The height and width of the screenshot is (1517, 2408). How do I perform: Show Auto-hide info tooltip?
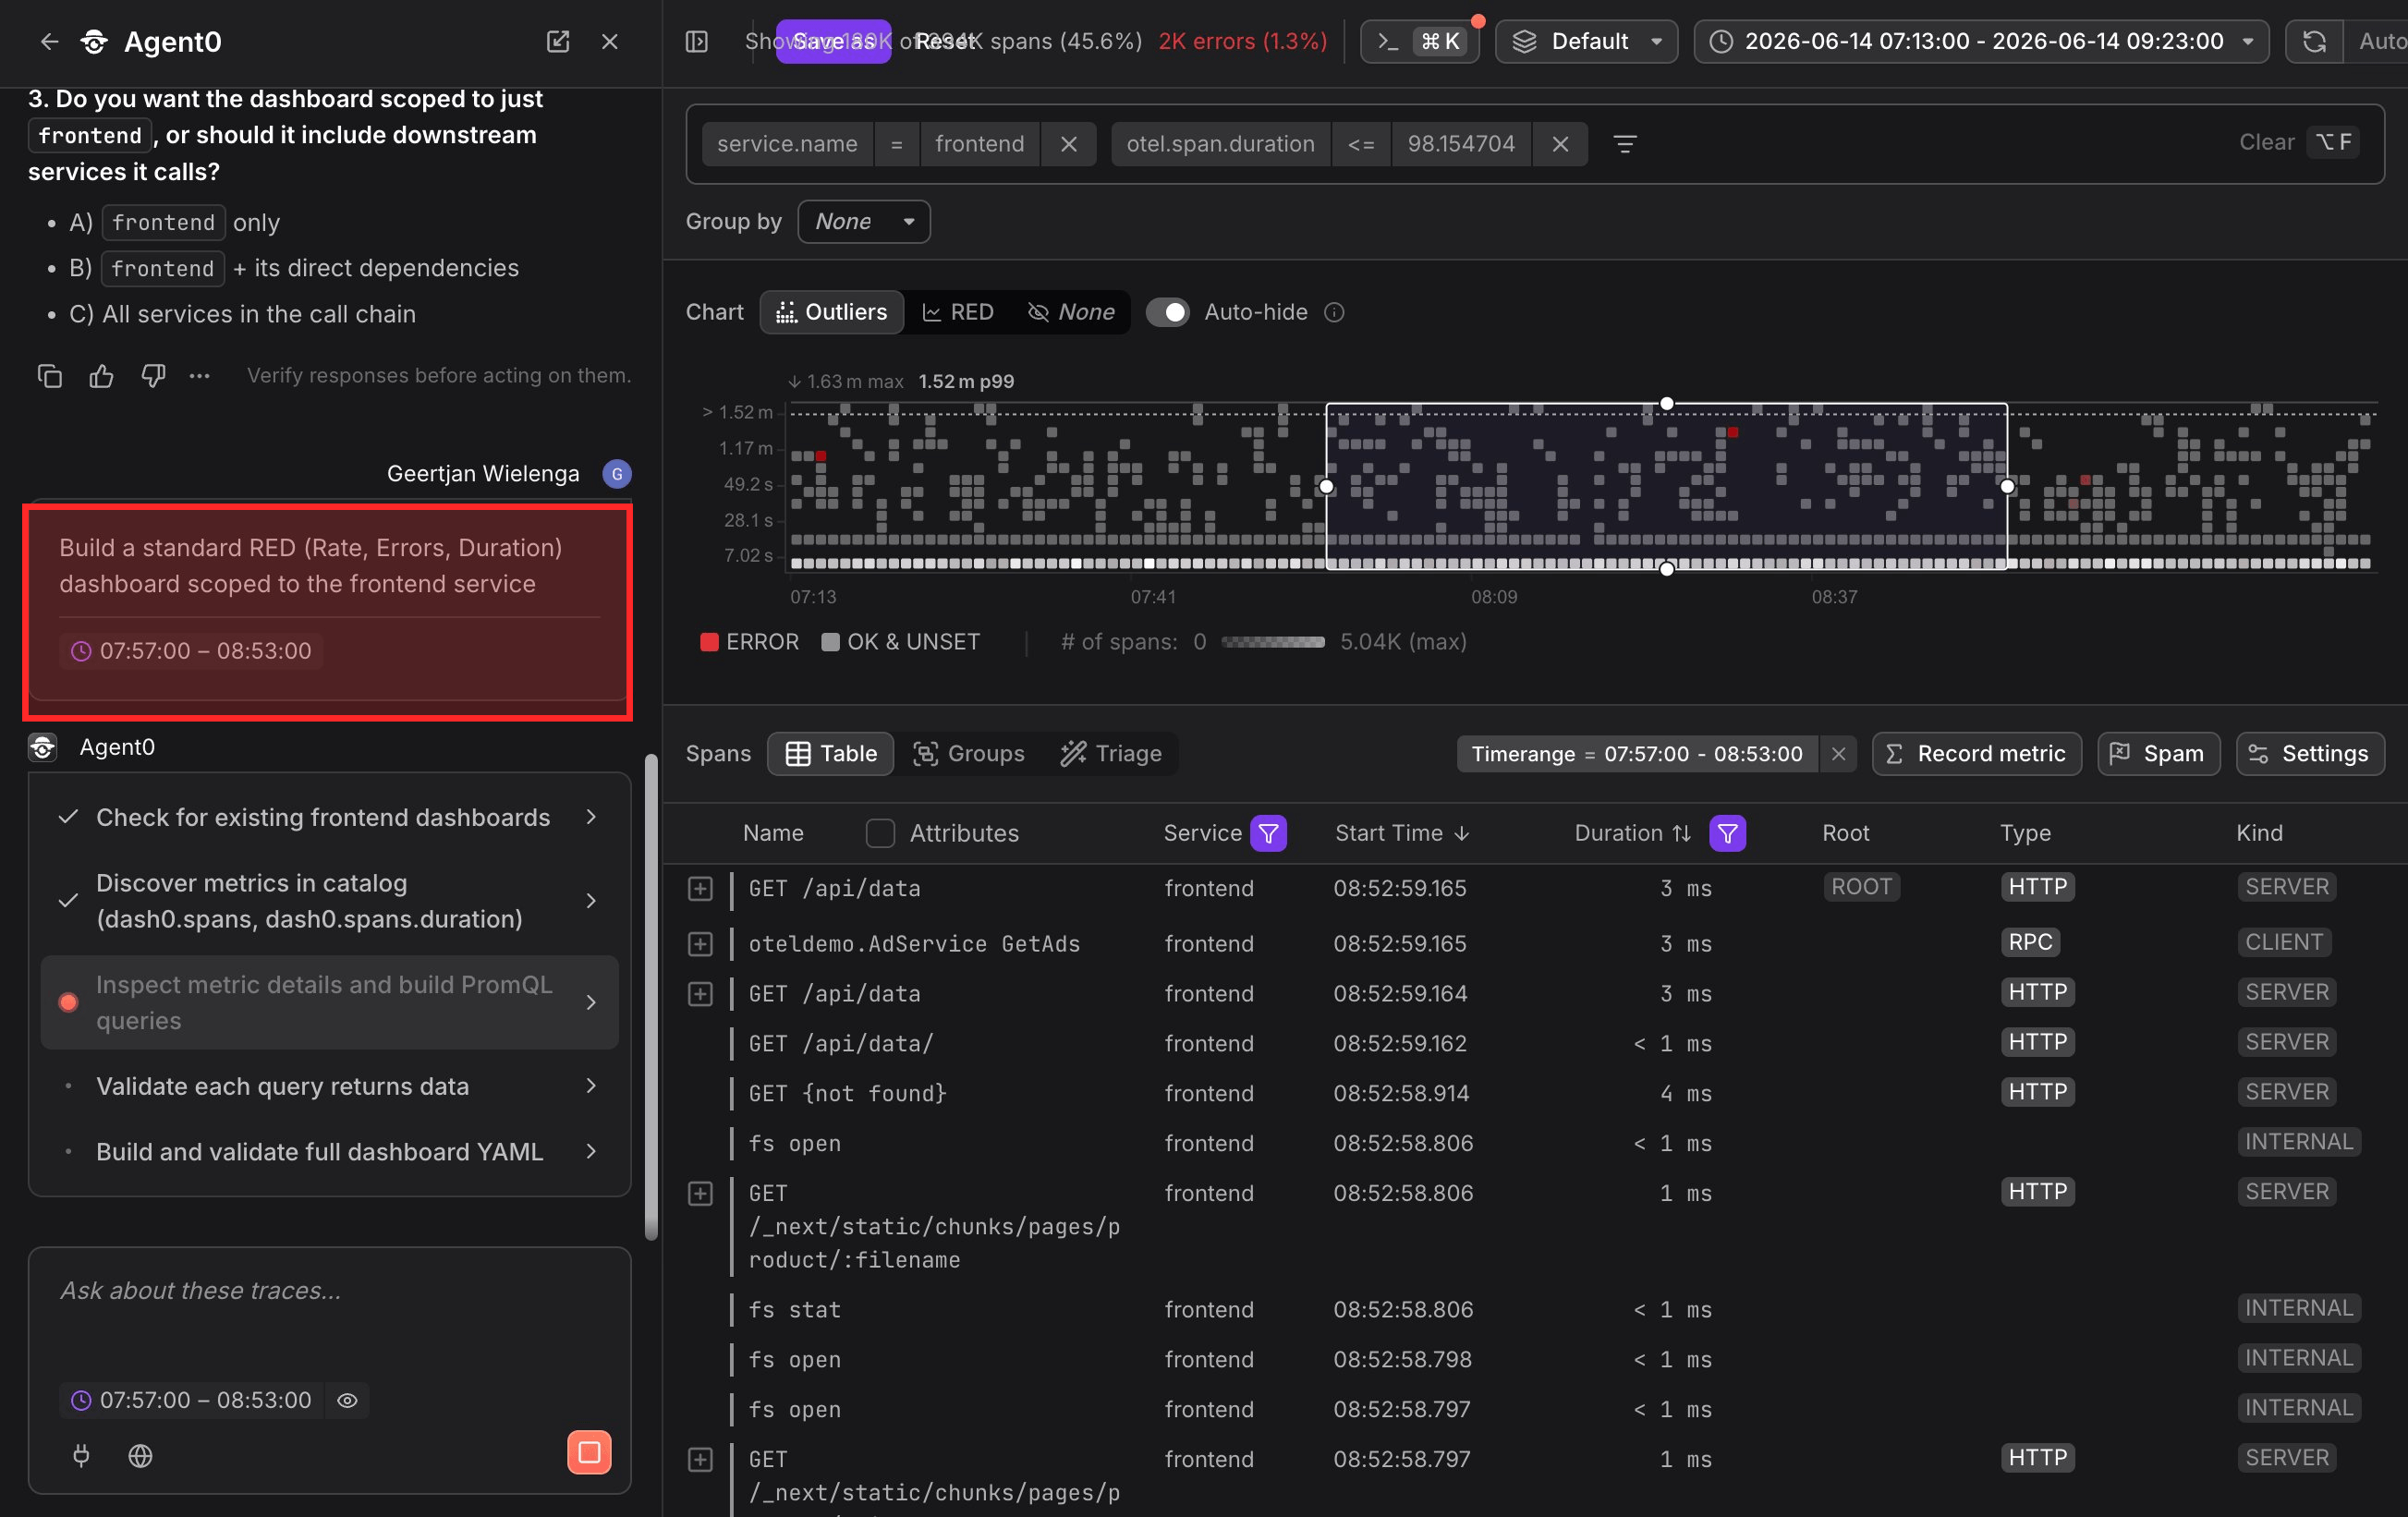1334,312
